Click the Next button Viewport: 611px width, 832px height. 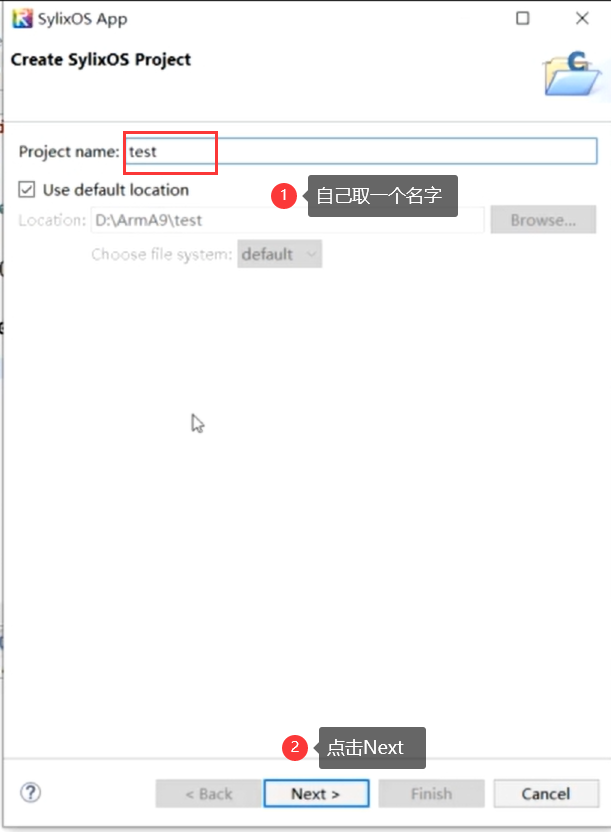[316, 793]
